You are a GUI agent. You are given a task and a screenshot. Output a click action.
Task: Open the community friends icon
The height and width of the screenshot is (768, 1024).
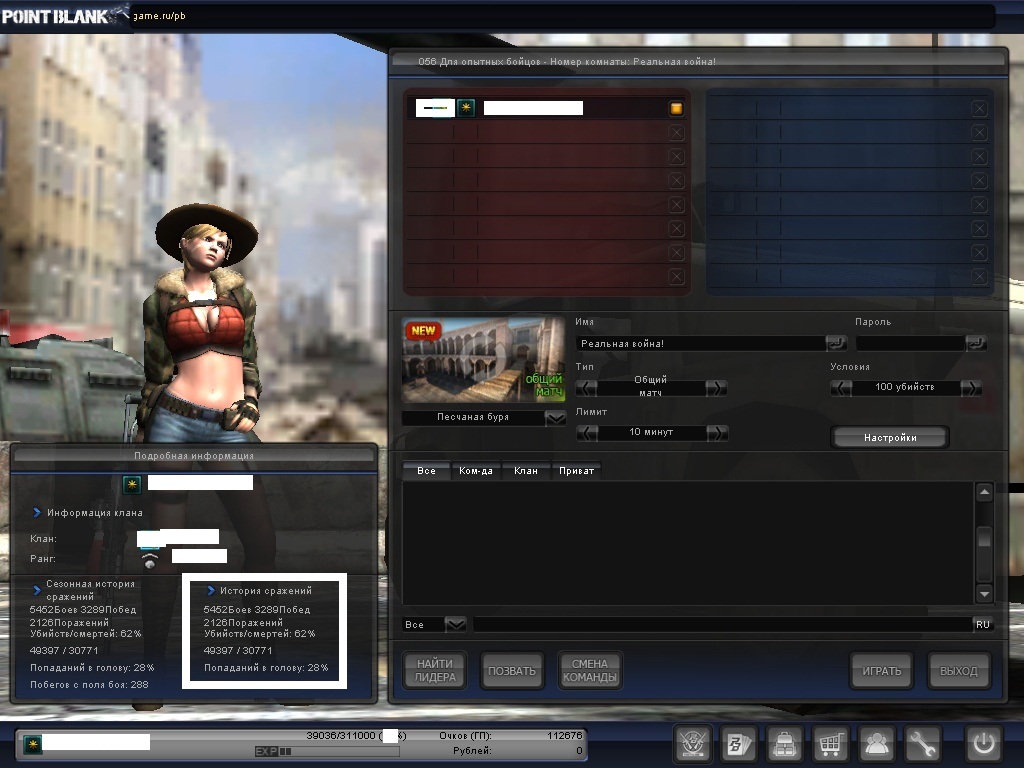[x=876, y=743]
